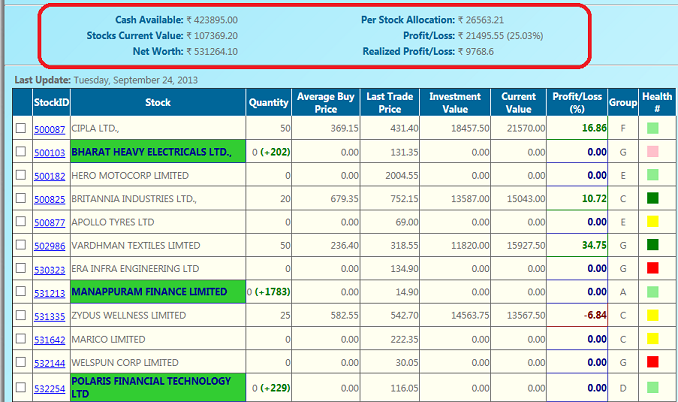The width and height of the screenshot is (678, 402).
Task: Select Zydus Wellness row checkbox
Action: [21, 315]
